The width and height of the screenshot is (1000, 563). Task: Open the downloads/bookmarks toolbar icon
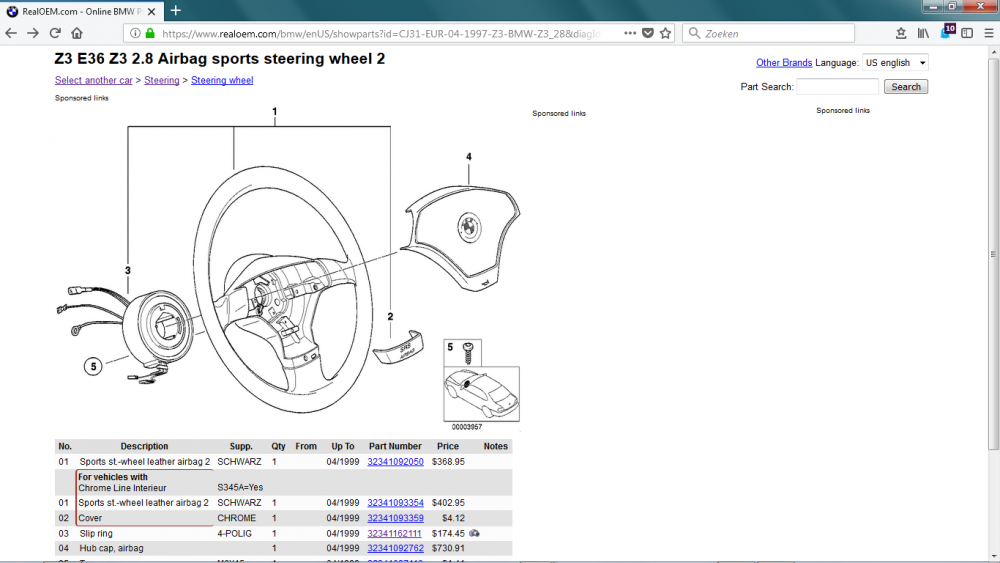[x=901, y=33]
